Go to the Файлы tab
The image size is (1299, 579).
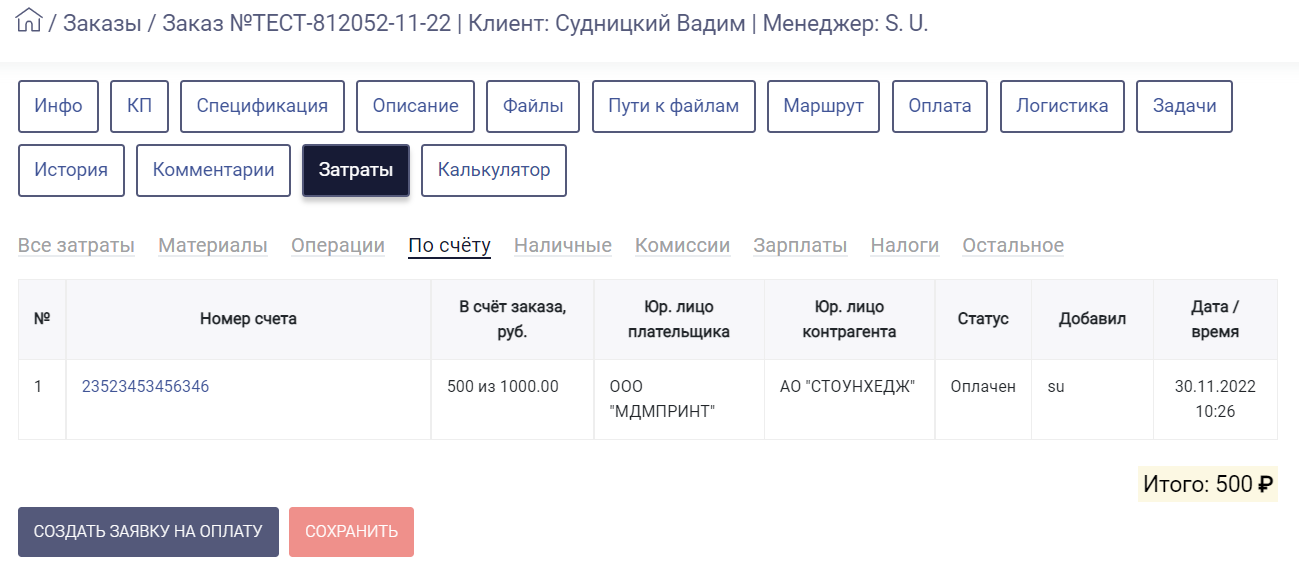click(x=533, y=106)
